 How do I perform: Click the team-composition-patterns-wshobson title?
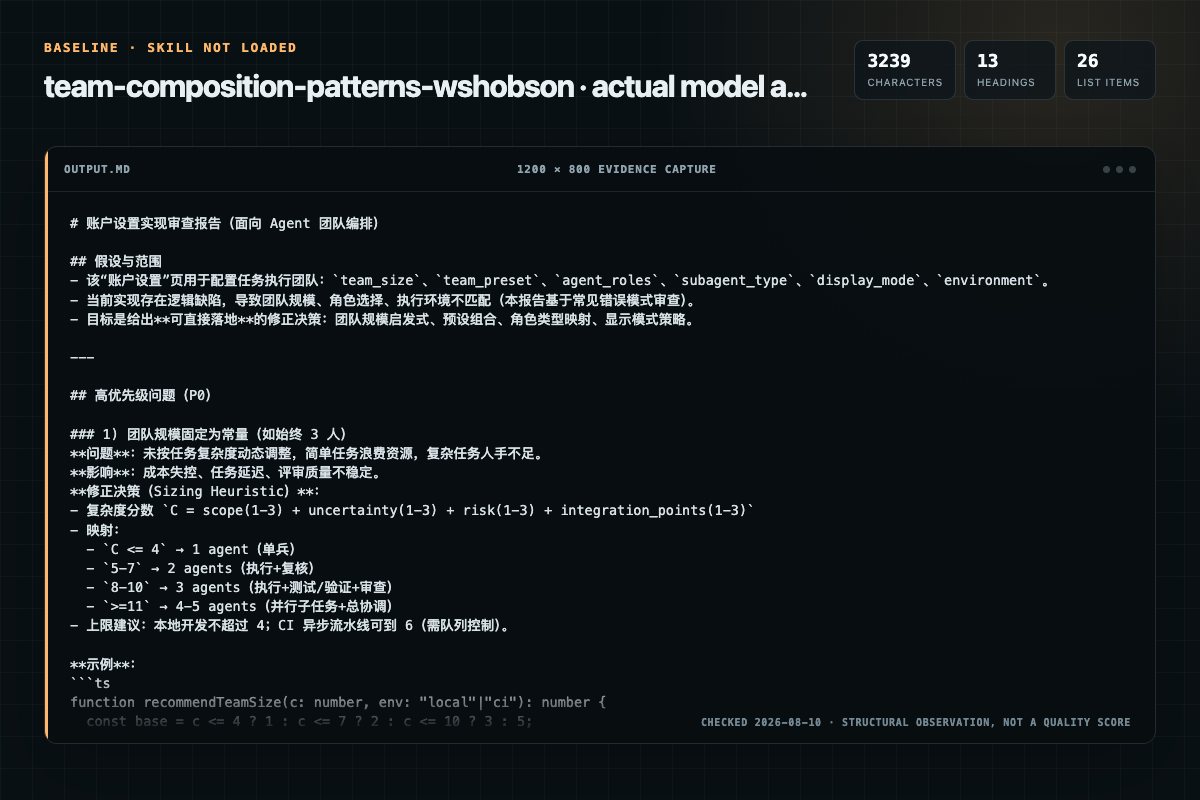click(425, 87)
